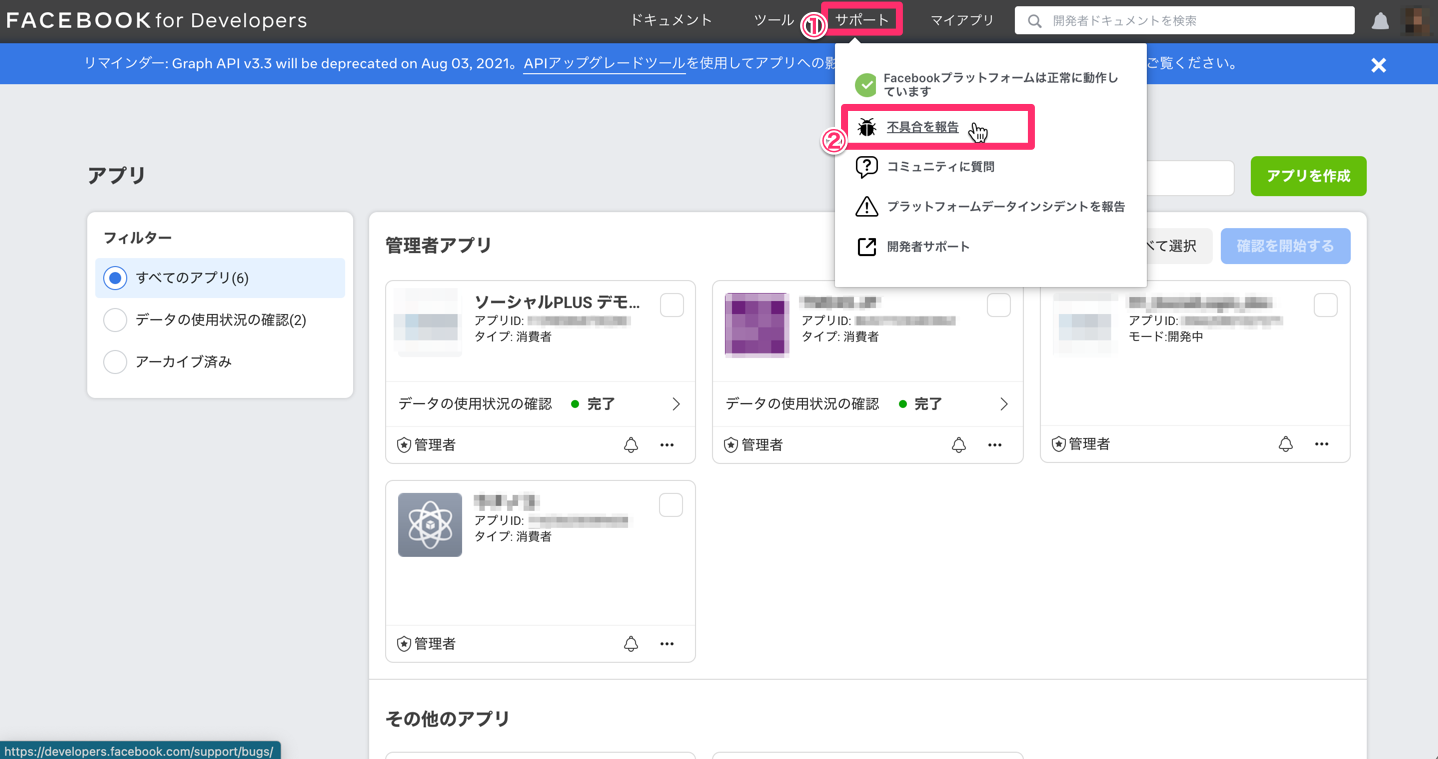Click admin shield icon on ソーシャルPLUS デモ card
1438x759 pixels.
pos(404,445)
